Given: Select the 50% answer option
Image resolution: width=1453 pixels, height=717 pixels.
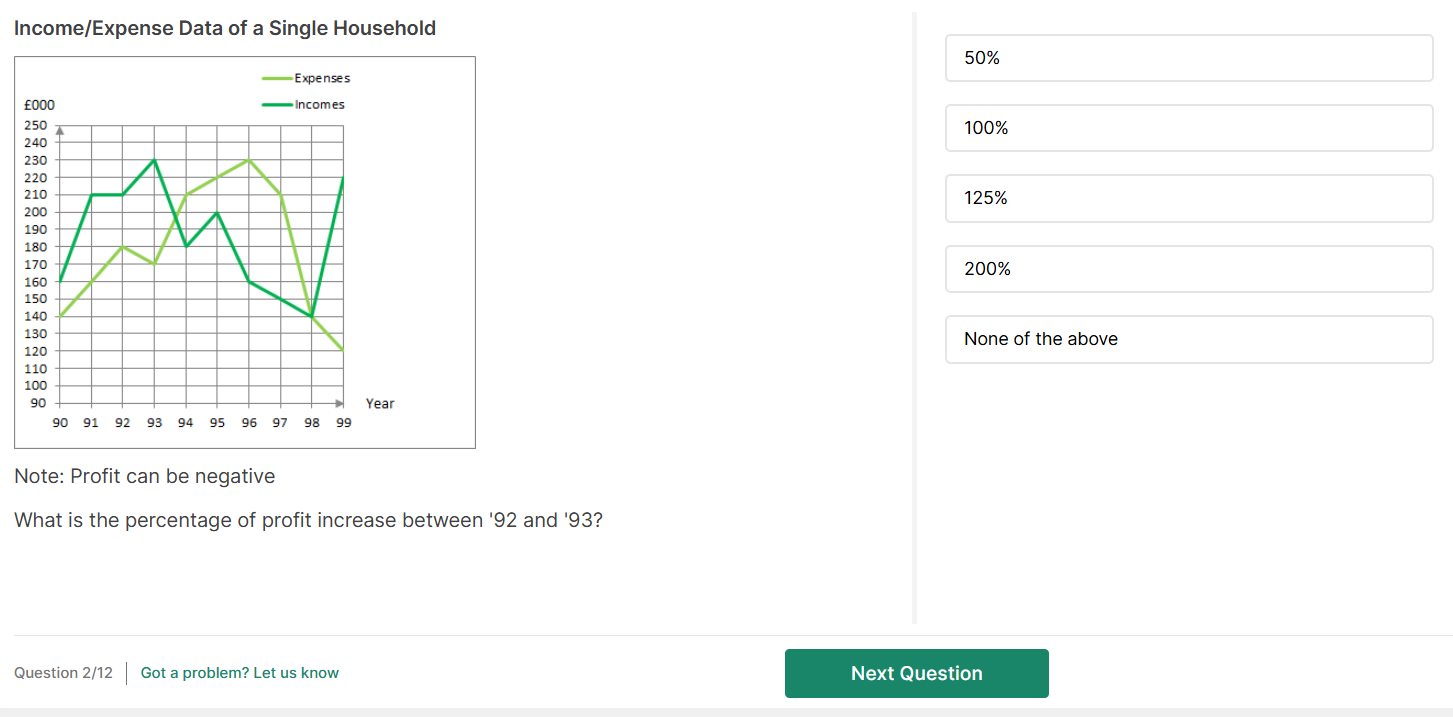Looking at the screenshot, I should (1188, 58).
